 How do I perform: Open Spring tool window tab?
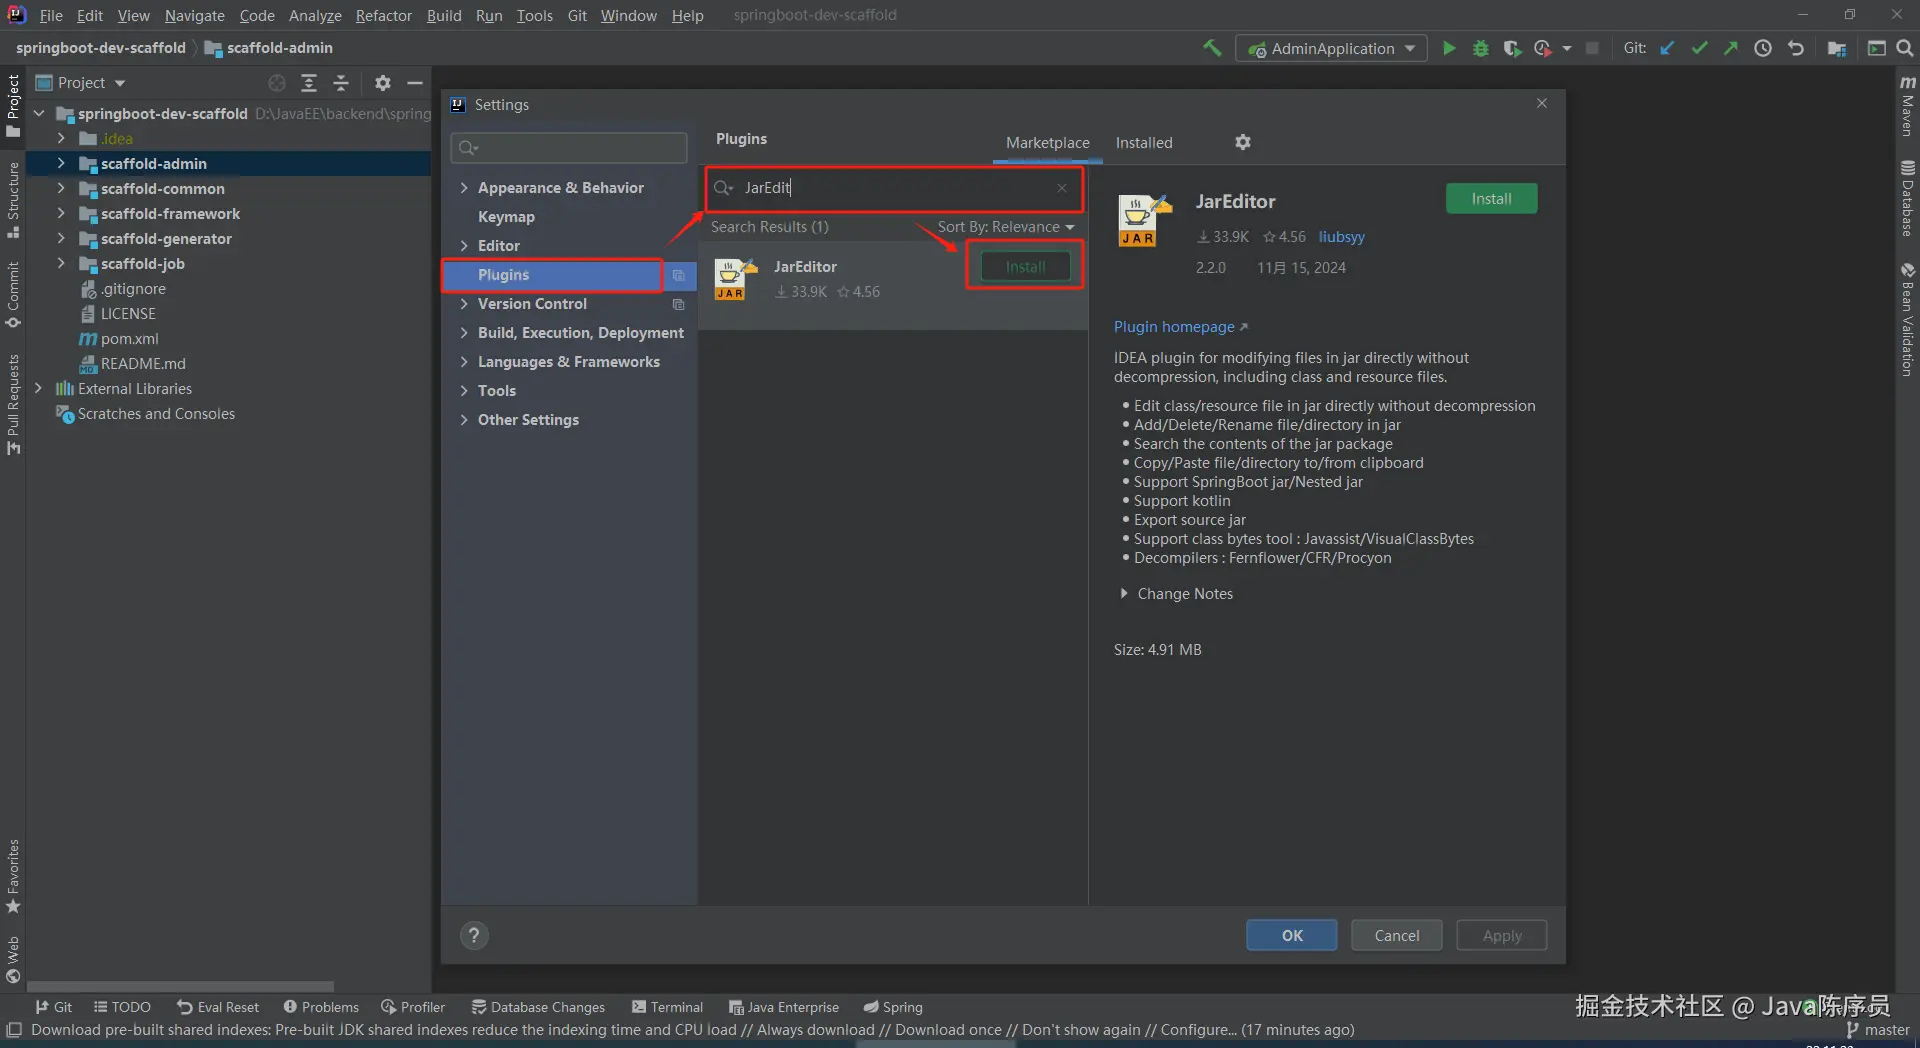pyautogui.click(x=893, y=1007)
